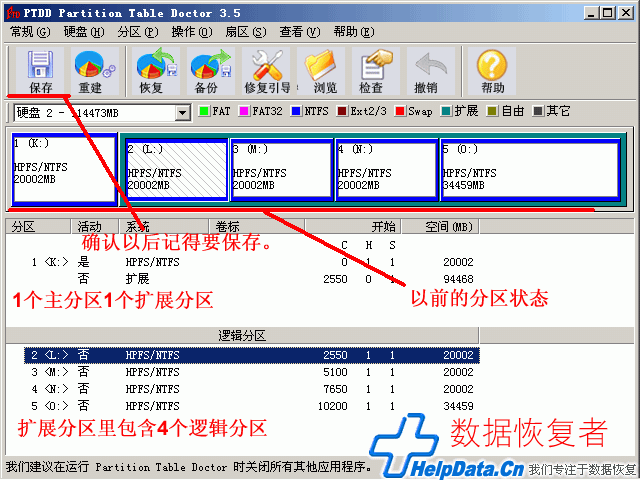Click the green FAT legend swatch
Viewport: 640px width, 480px height.
204,111
